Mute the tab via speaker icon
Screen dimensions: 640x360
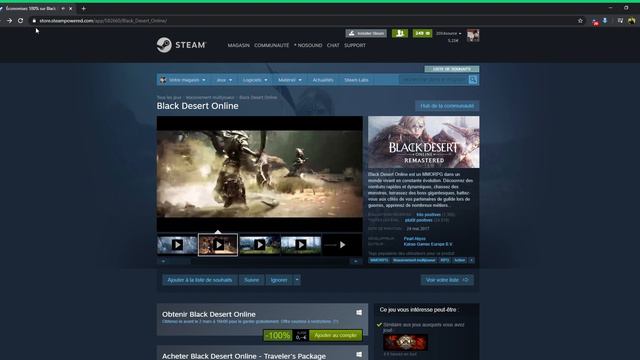point(63,8)
